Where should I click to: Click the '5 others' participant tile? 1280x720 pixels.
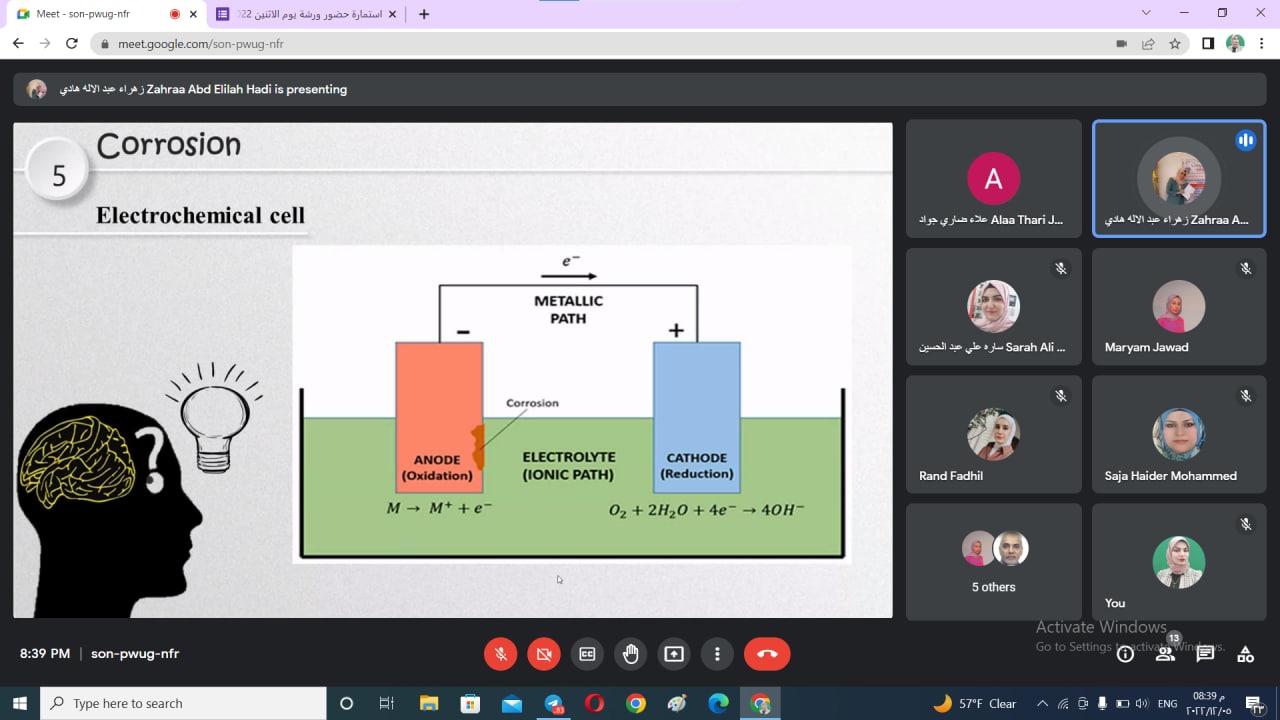(x=993, y=562)
